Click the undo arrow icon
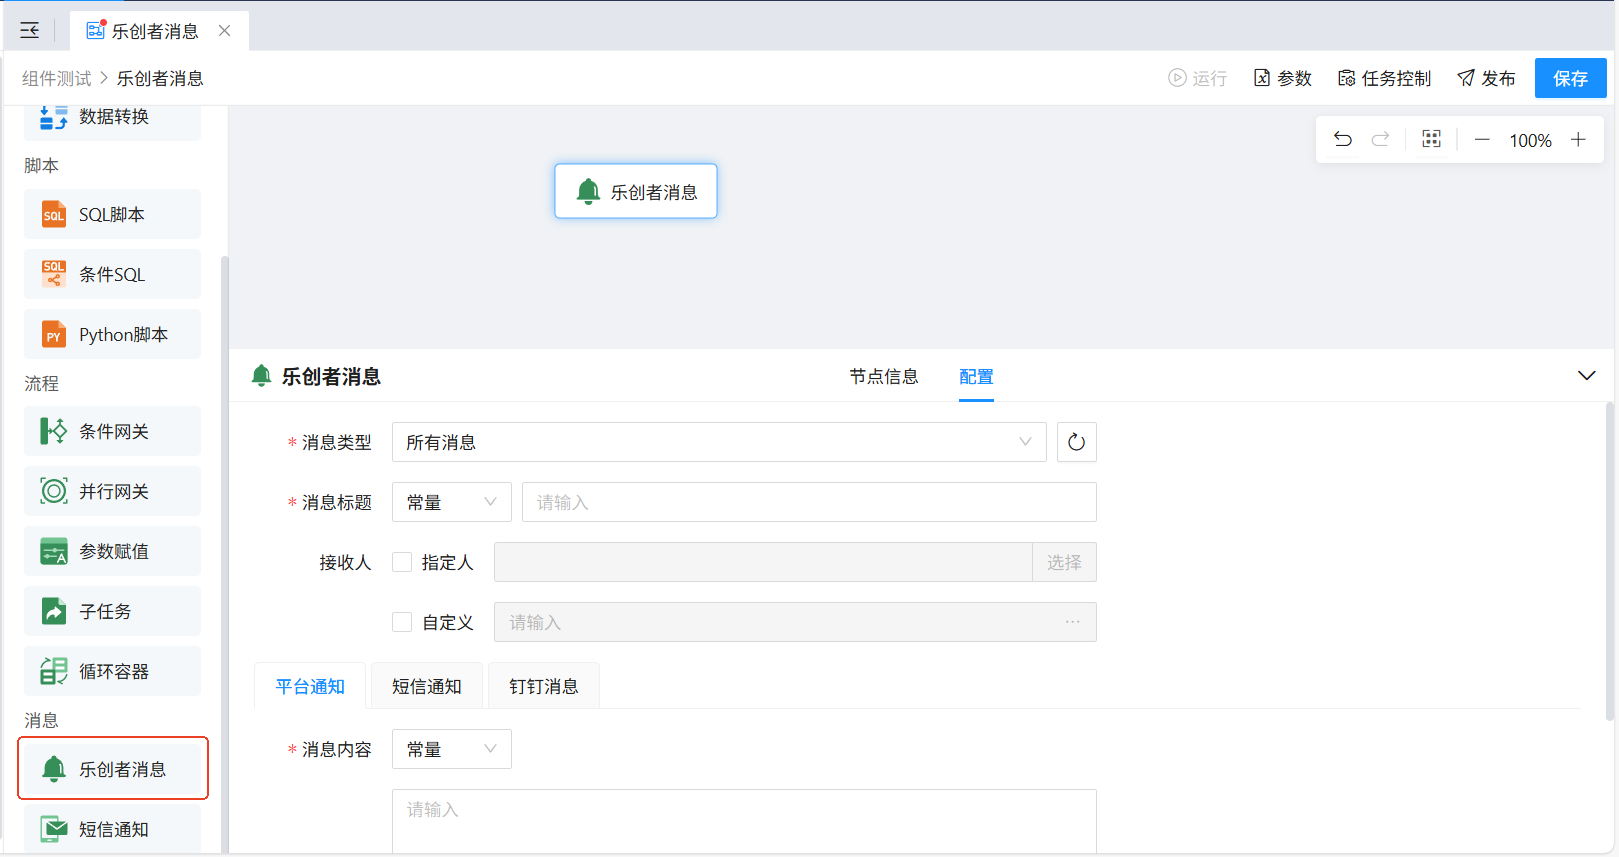The height and width of the screenshot is (857, 1619). (x=1343, y=140)
